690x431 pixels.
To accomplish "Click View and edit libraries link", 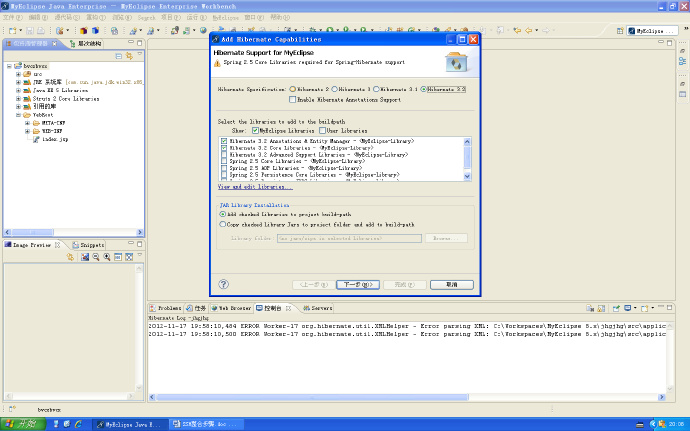I will click(255, 187).
